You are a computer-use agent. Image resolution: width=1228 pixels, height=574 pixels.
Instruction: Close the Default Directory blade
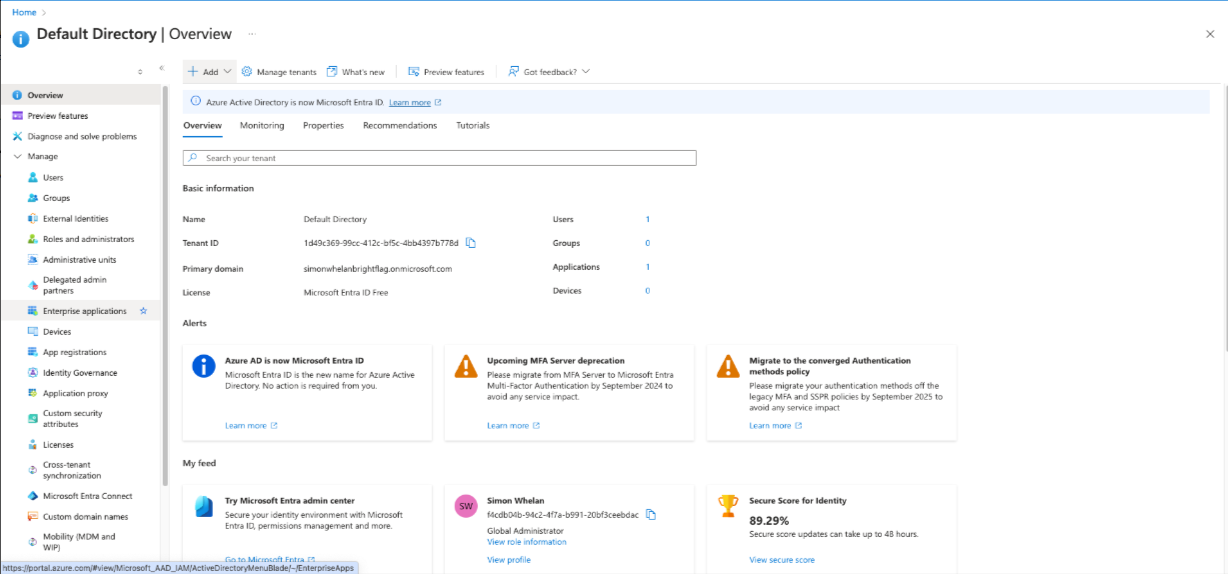(x=1210, y=34)
